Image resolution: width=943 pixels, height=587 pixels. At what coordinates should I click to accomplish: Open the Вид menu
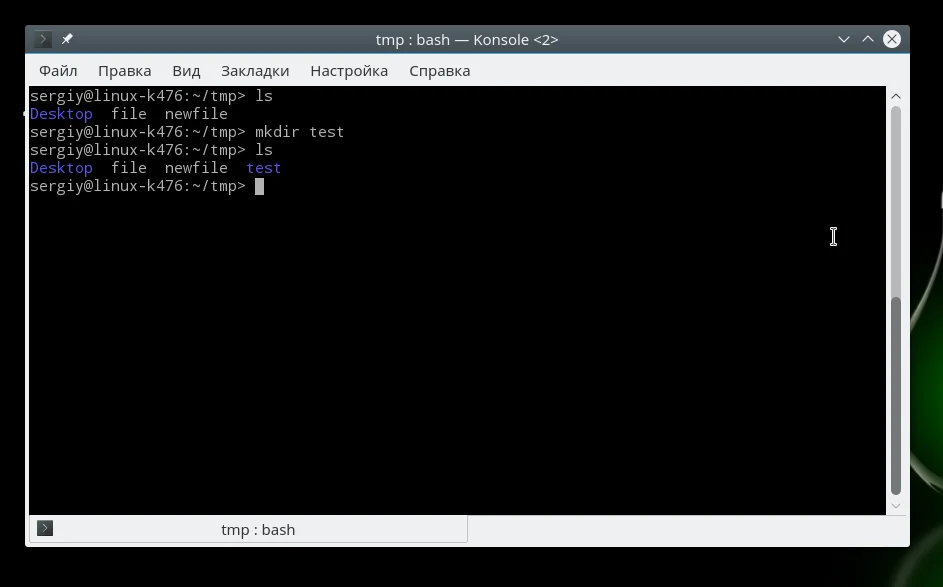[x=186, y=71]
